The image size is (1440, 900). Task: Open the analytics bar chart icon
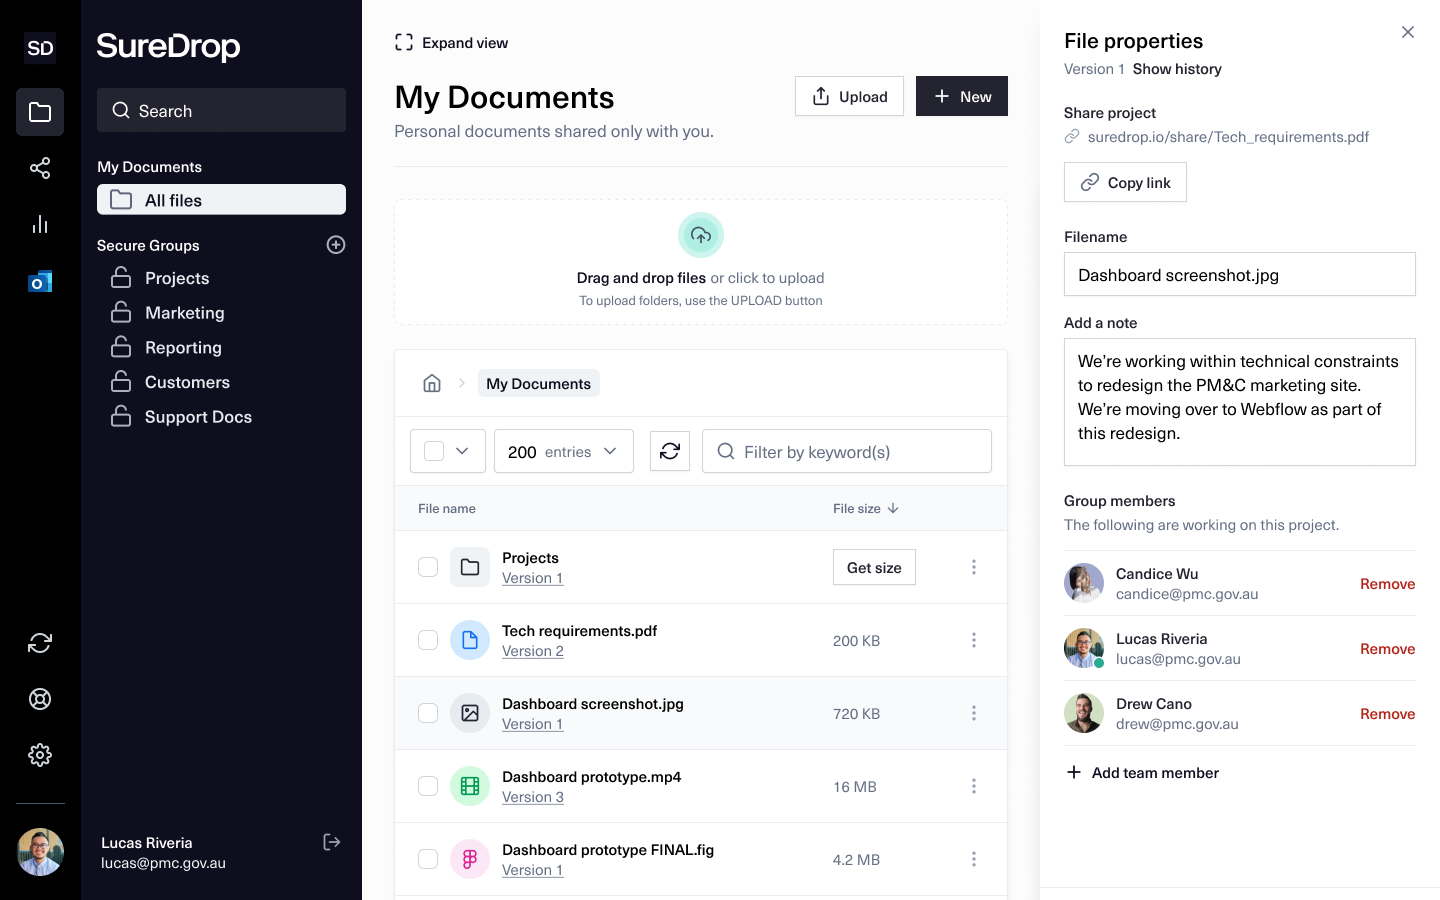(x=40, y=224)
